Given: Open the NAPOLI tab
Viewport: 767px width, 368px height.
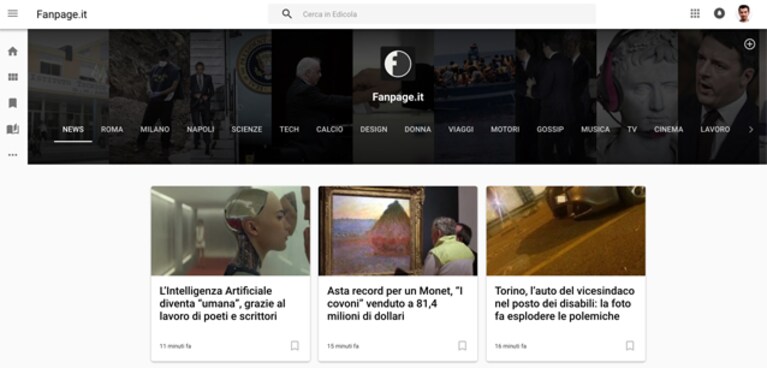Looking at the screenshot, I should point(201,130).
